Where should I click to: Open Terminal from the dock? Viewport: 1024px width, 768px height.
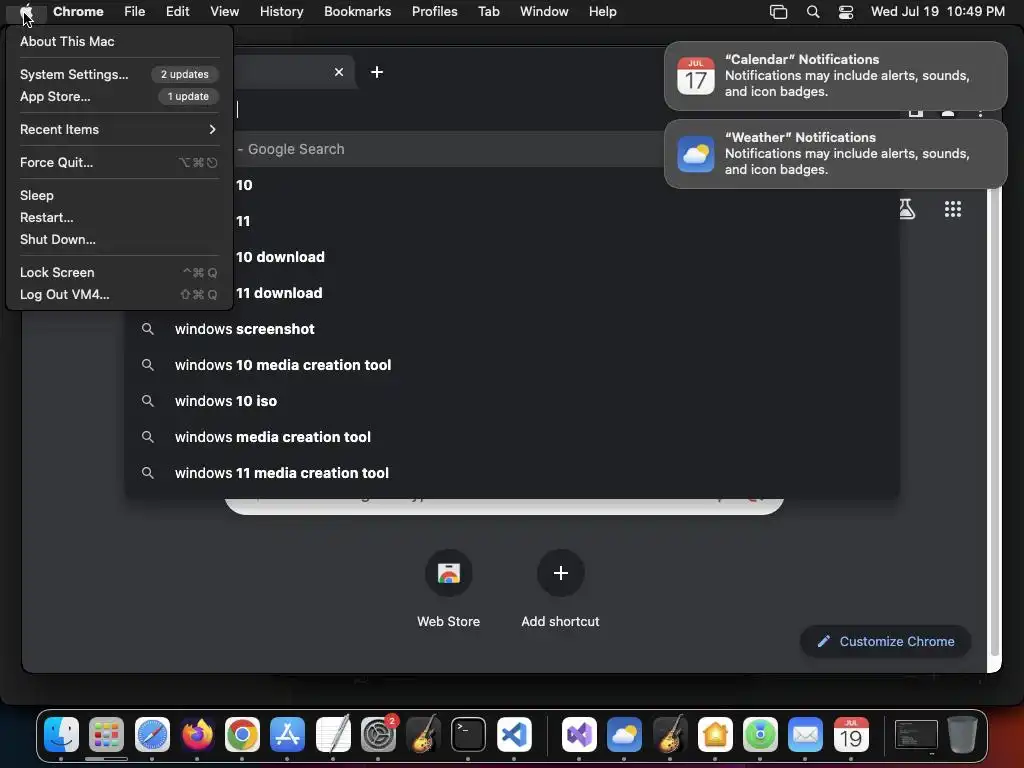468,735
